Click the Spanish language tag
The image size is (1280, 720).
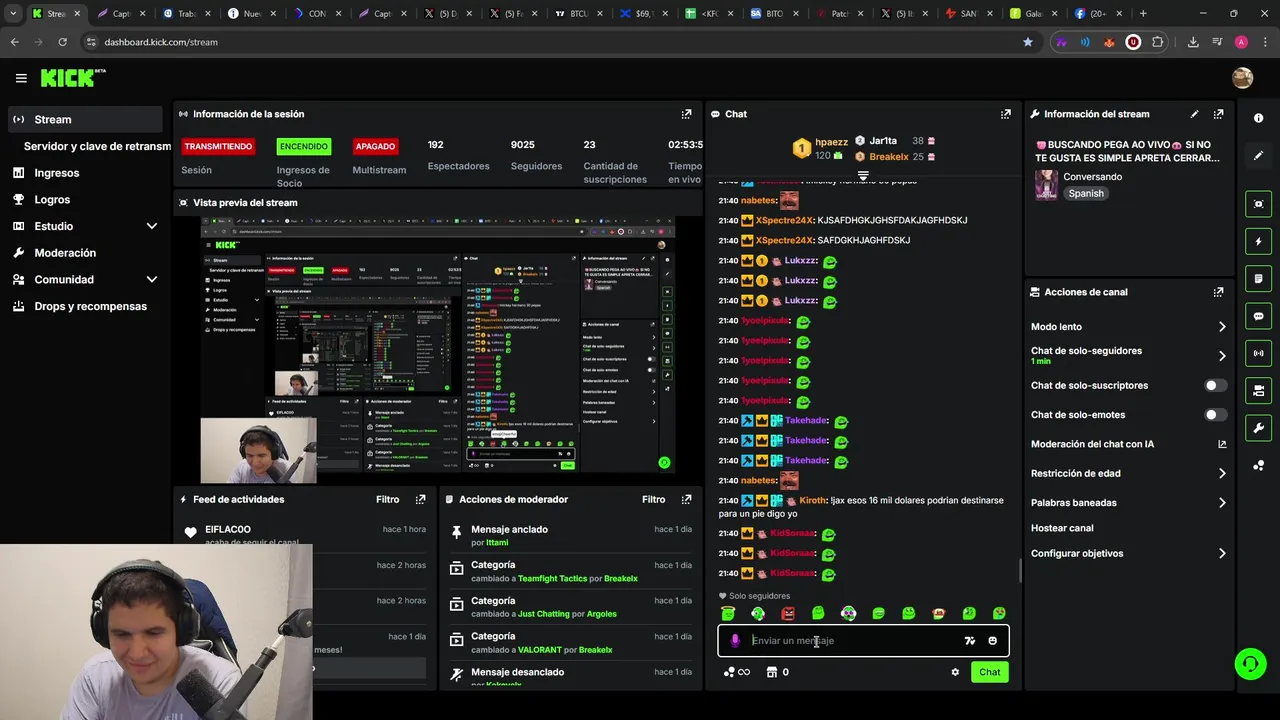pyautogui.click(x=1086, y=194)
